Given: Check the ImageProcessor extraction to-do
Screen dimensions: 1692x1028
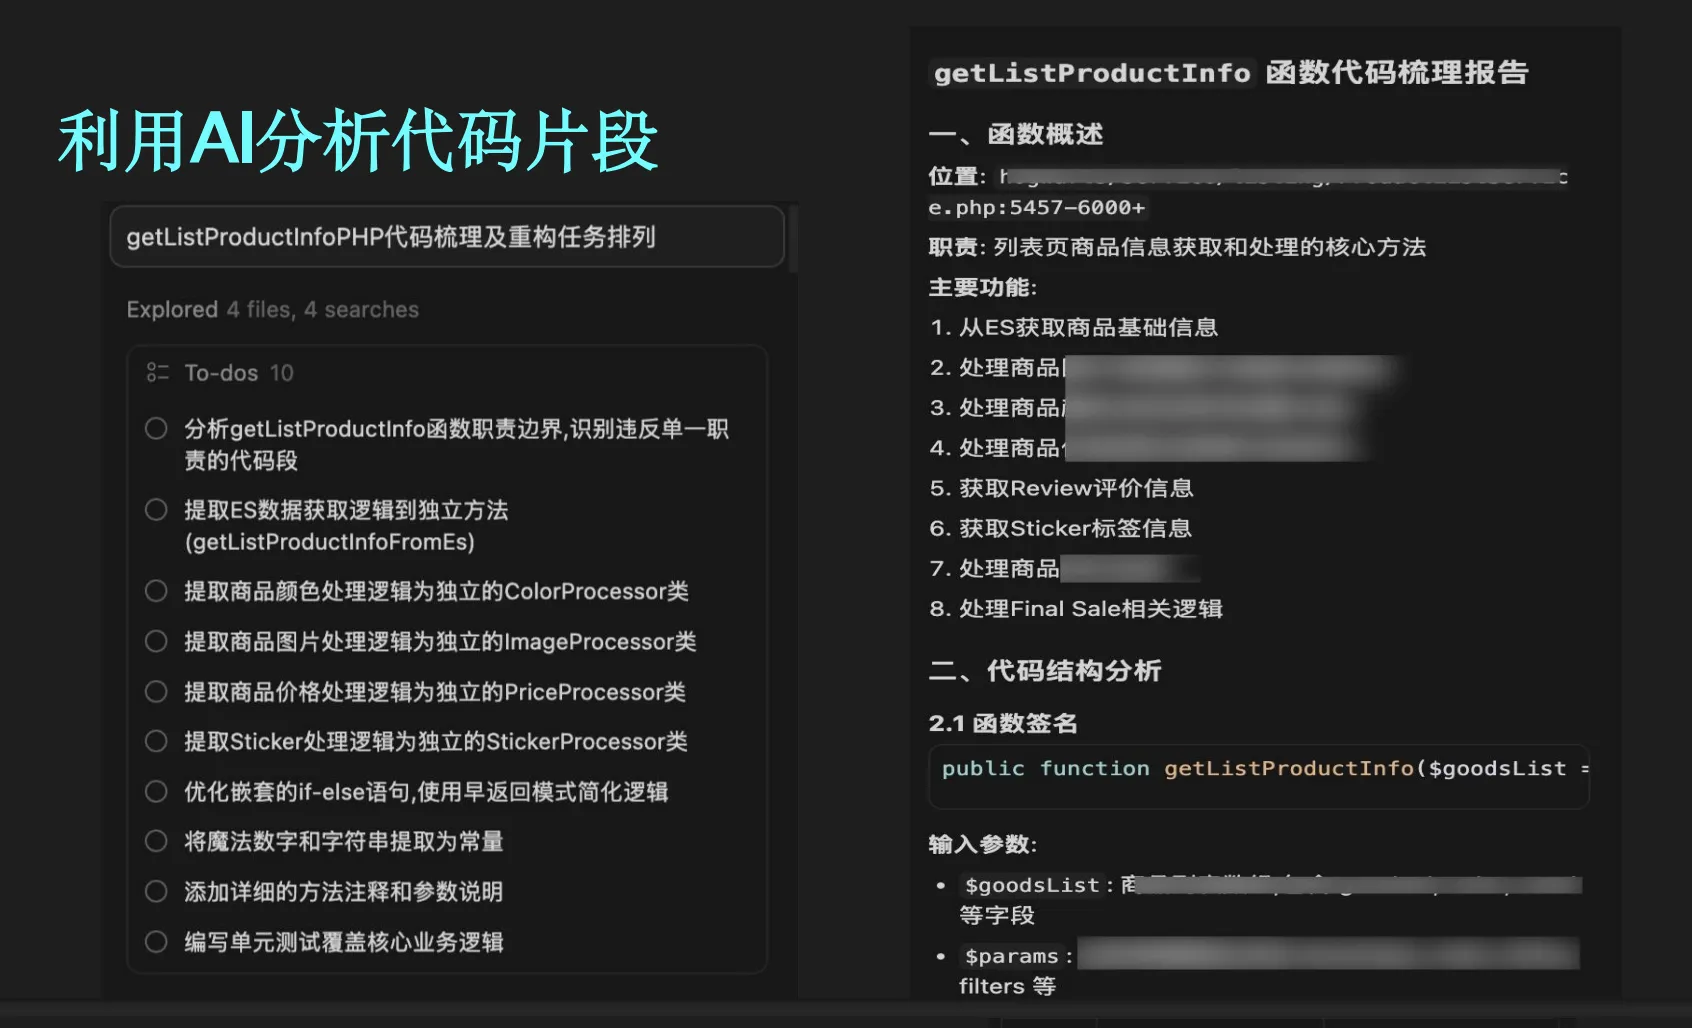Looking at the screenshot, I should tap(156, 641).
